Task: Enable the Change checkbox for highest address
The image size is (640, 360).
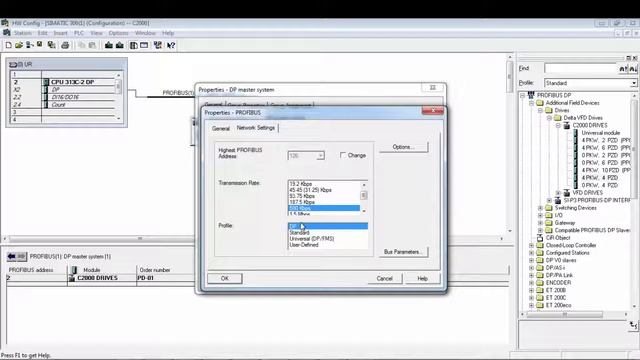Action: click(343, 155)
